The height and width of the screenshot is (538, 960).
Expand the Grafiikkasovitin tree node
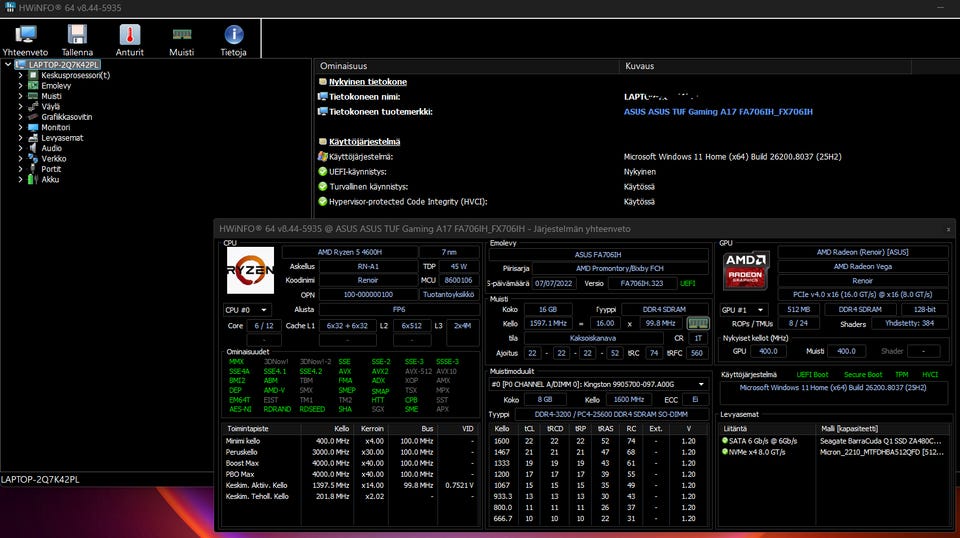point(20,117)
